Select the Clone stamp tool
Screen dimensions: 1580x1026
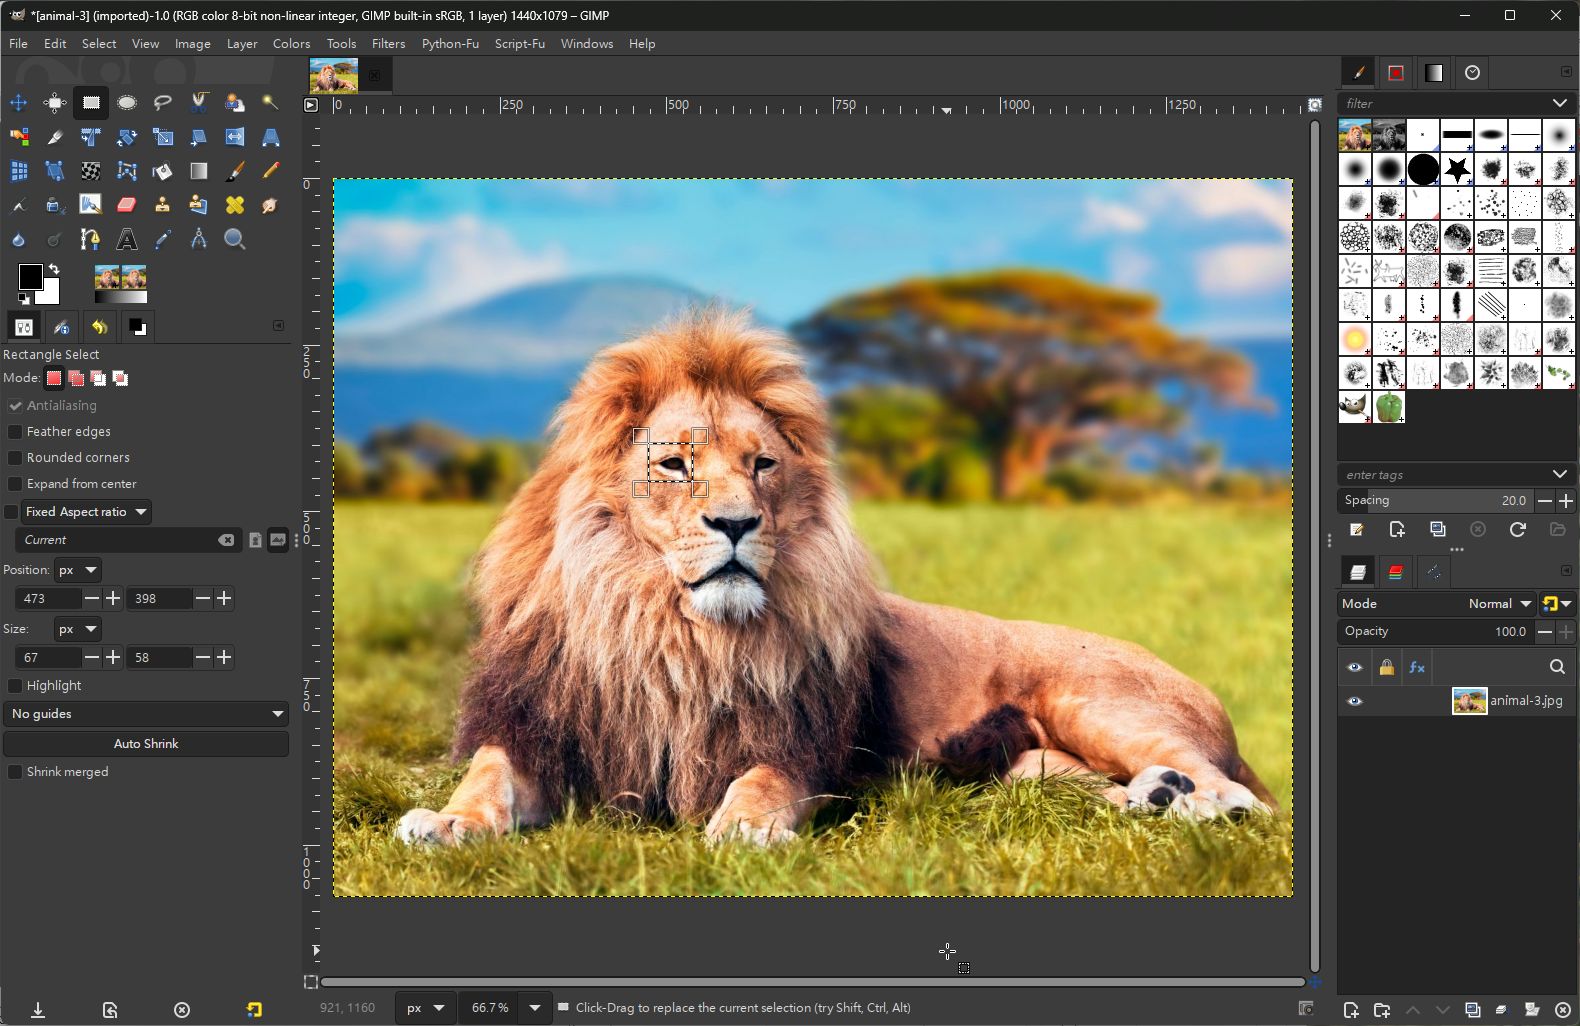pos(163,205)
